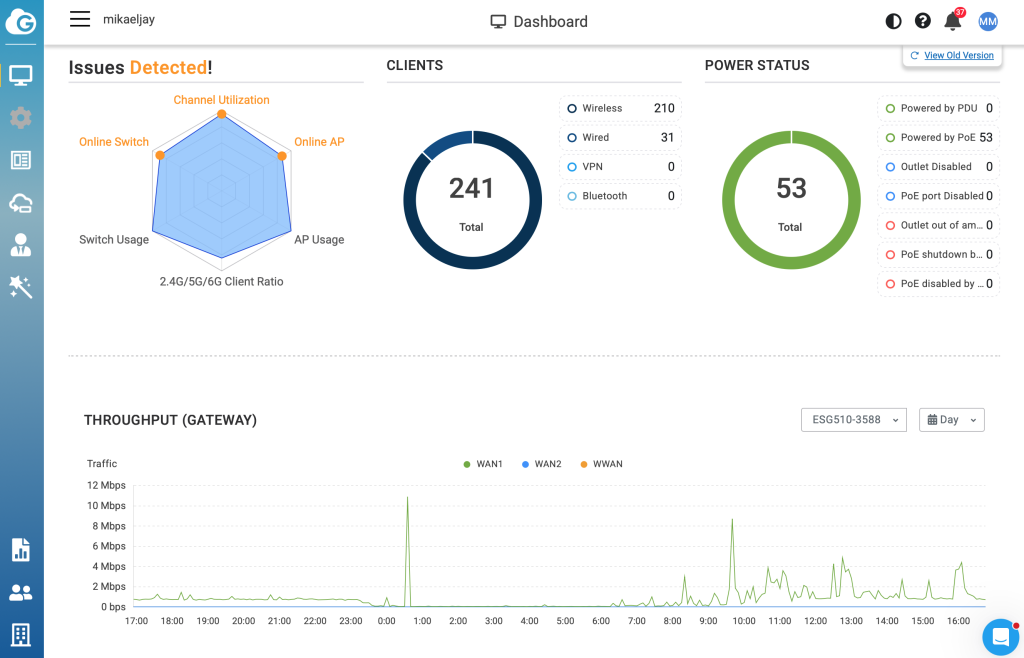Click the Online AP radar label

[319, 142]
